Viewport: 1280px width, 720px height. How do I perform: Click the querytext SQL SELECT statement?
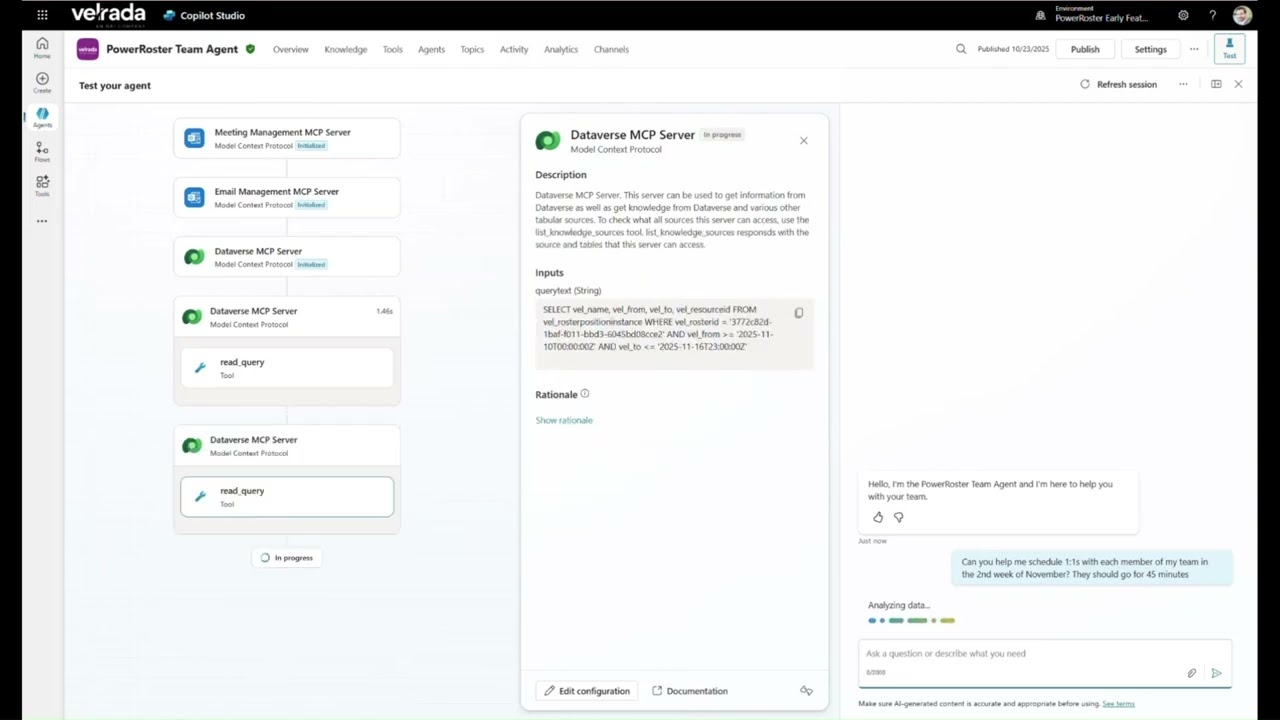click(659, 328)
